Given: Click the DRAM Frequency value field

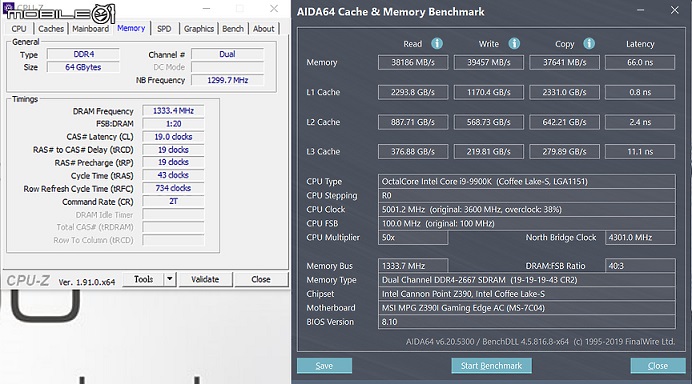Looking at the screenshot, I should (173, 111).
